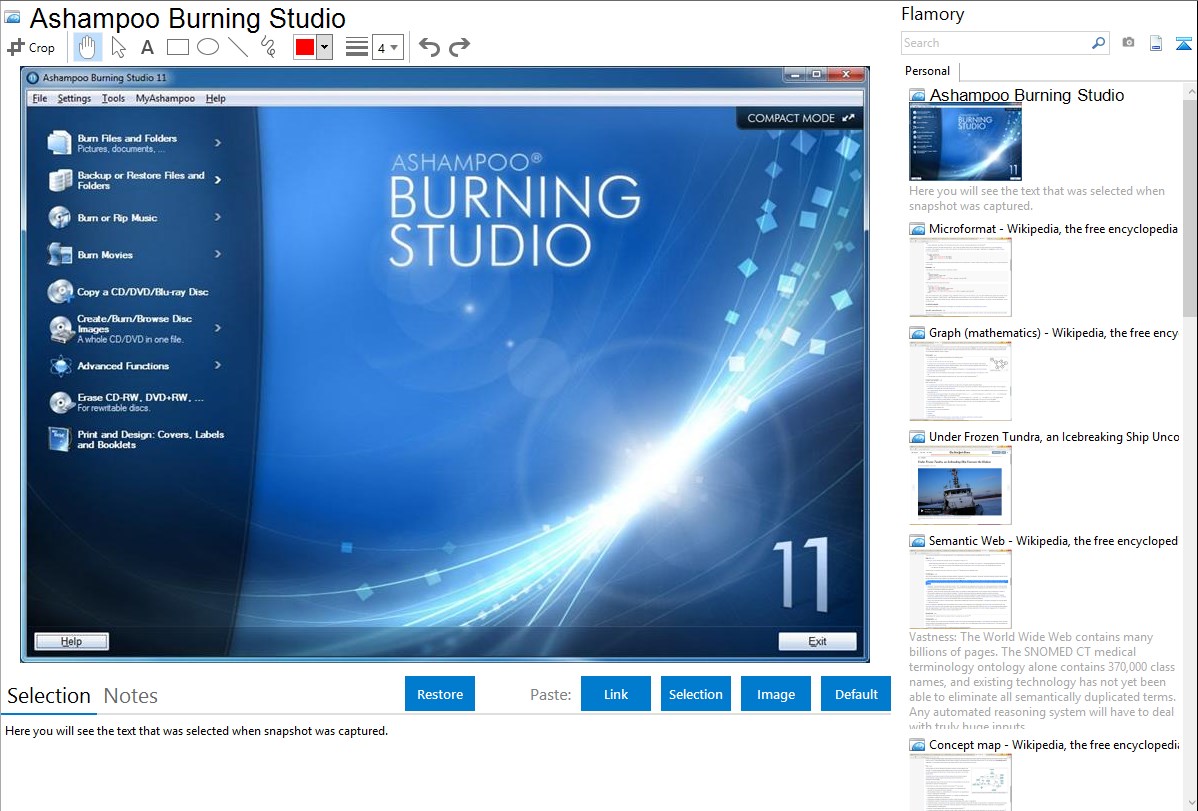Open the Tools menu
Screen dimensions: 1198x811
(x=113, y=98)
